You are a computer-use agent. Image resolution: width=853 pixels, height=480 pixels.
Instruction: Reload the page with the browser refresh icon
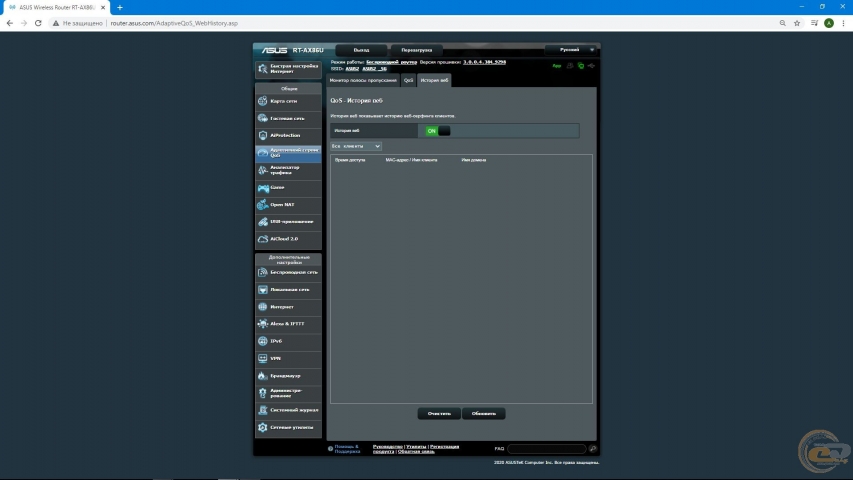(38, 23)
